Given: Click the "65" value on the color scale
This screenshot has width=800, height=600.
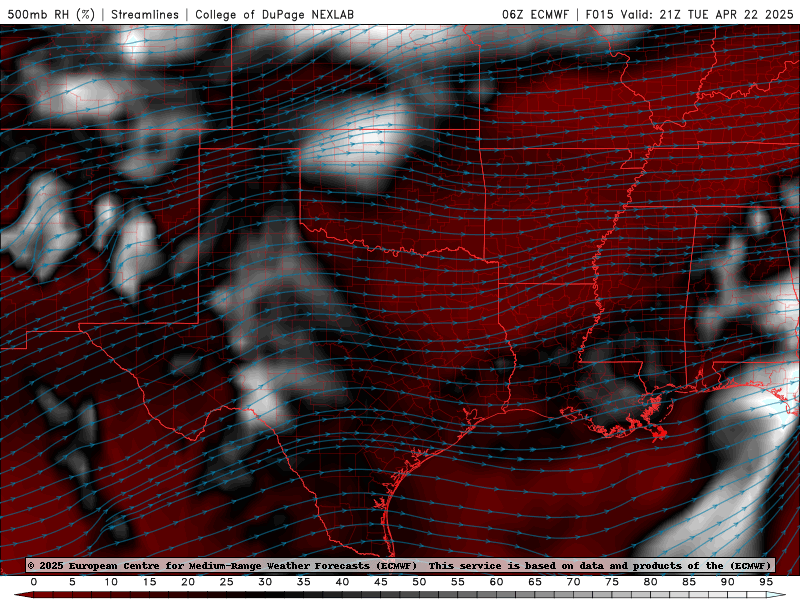Looking at the screenshot, I should tap(535, 582).
